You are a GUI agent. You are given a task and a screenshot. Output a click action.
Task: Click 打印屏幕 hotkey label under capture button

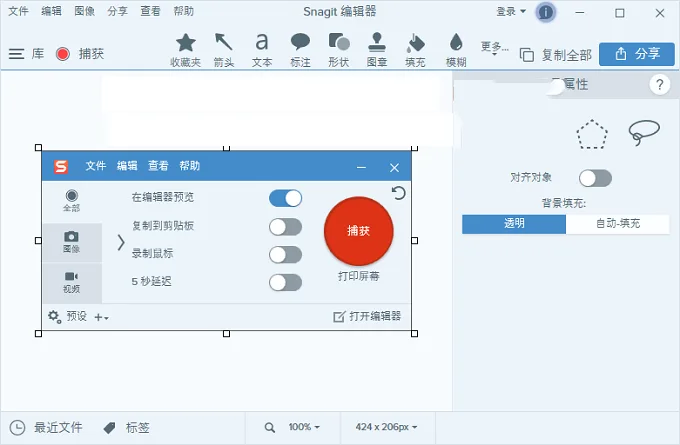click(x=359, y=276)
